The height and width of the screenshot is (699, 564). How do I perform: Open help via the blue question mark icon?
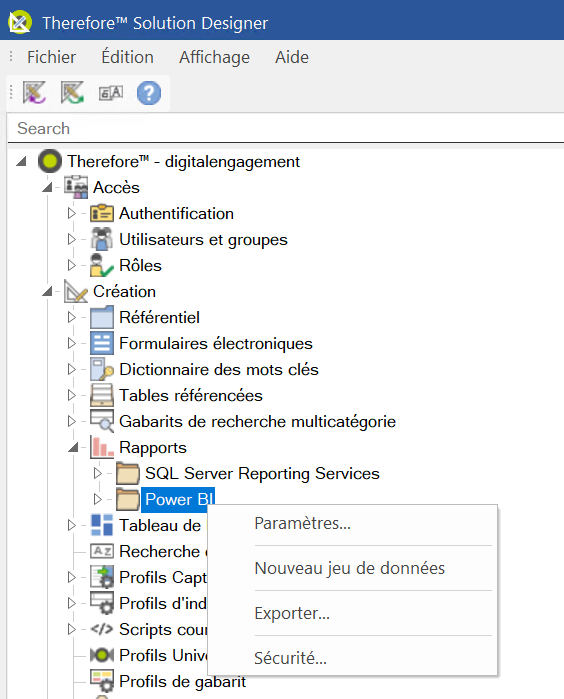tap(149, 93)
